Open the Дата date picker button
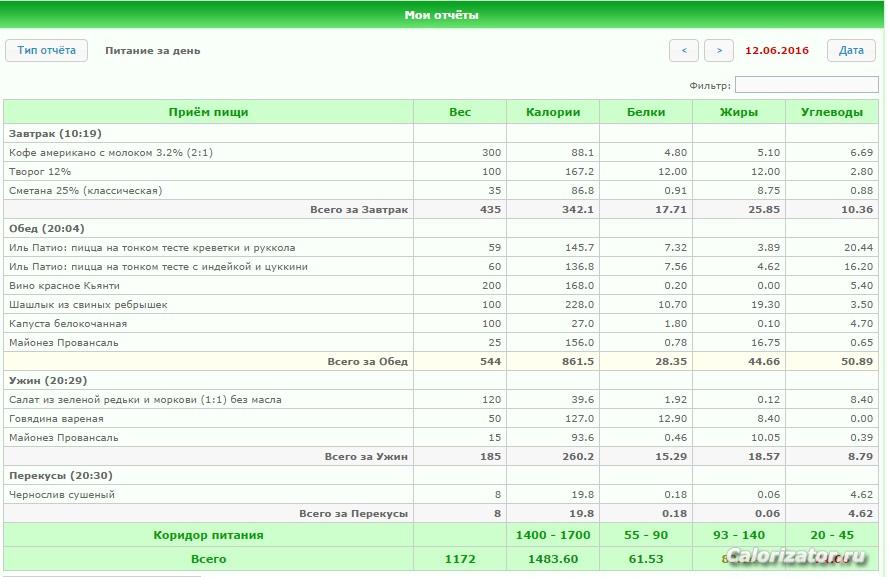This screenshot has width=889, height=577. pyautogui.click(x=851, y=50)
